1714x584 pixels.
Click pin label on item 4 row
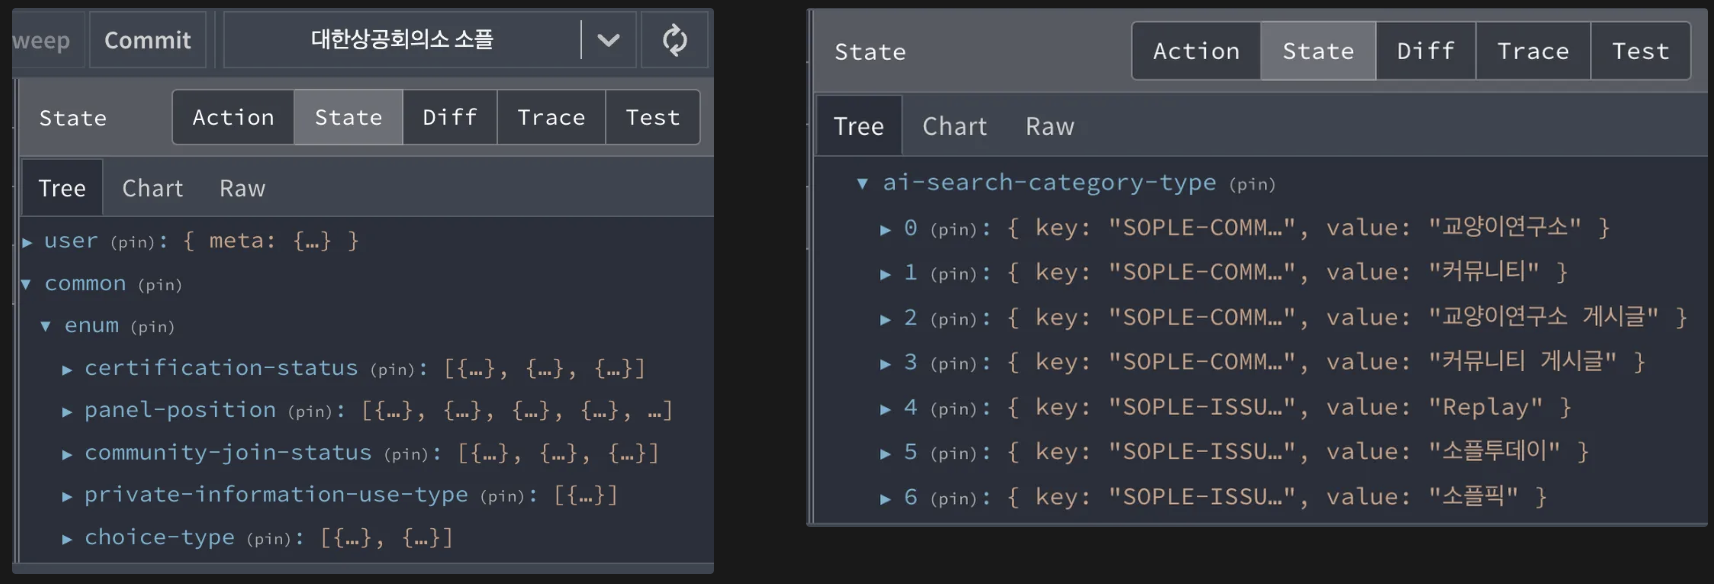(954, 409)
